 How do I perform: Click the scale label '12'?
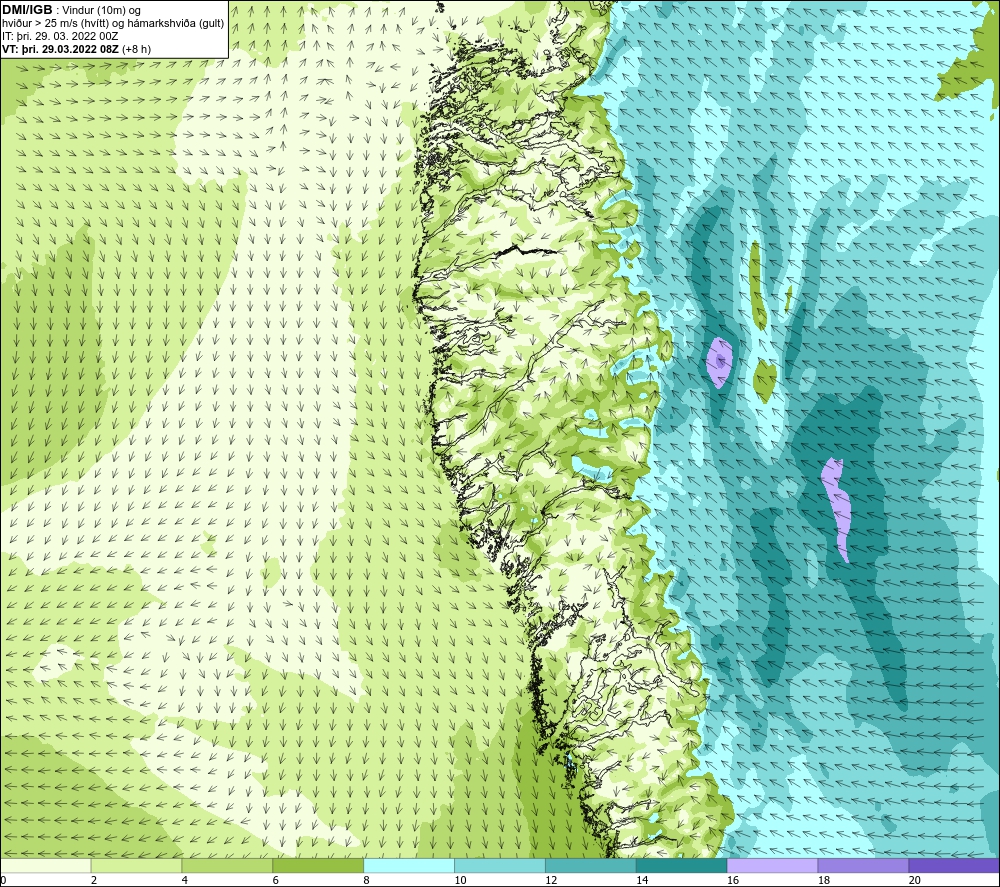(551, 880)
